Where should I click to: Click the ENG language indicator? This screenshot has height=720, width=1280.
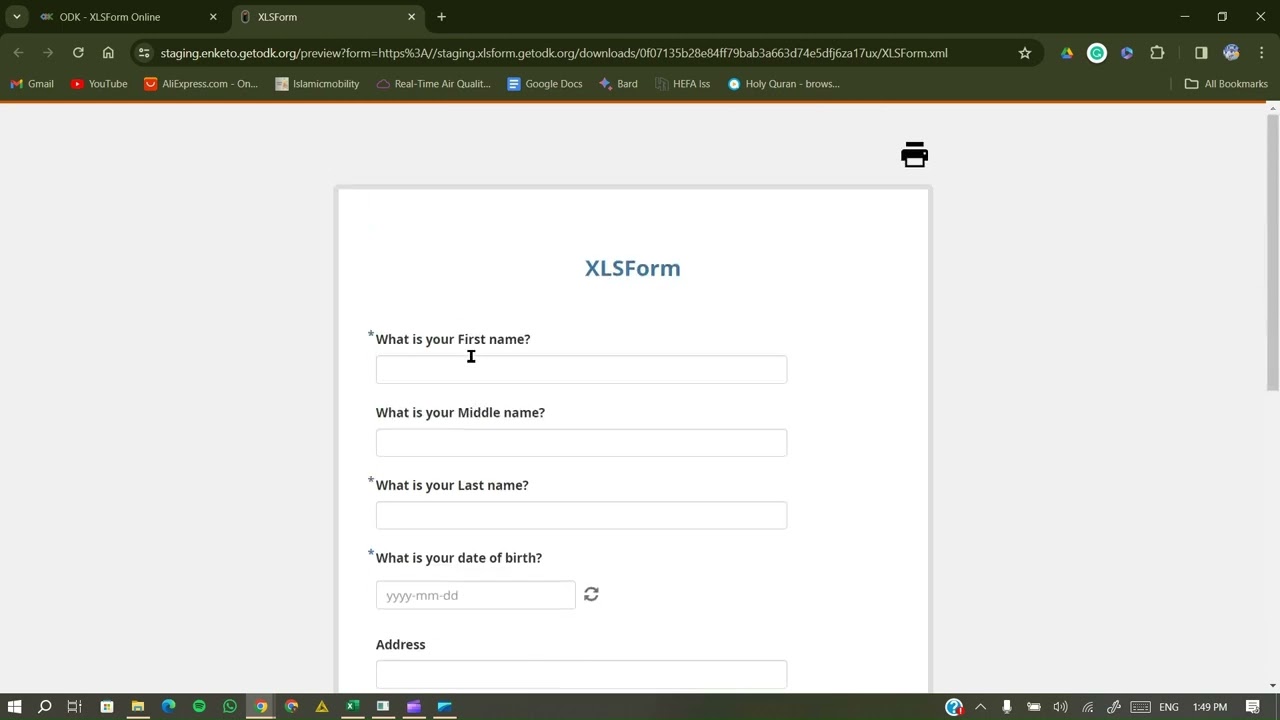pos(1168,707)
